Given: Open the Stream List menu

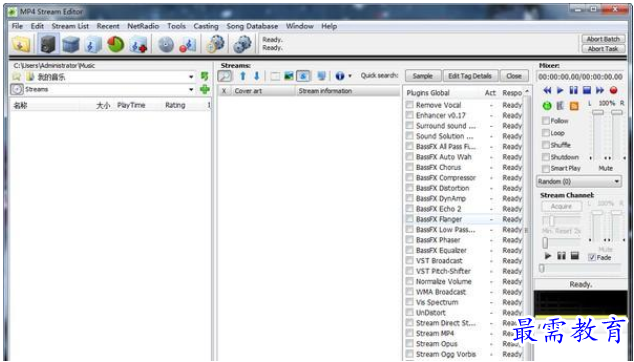Looking at the screenshot, I should [70, 26].
